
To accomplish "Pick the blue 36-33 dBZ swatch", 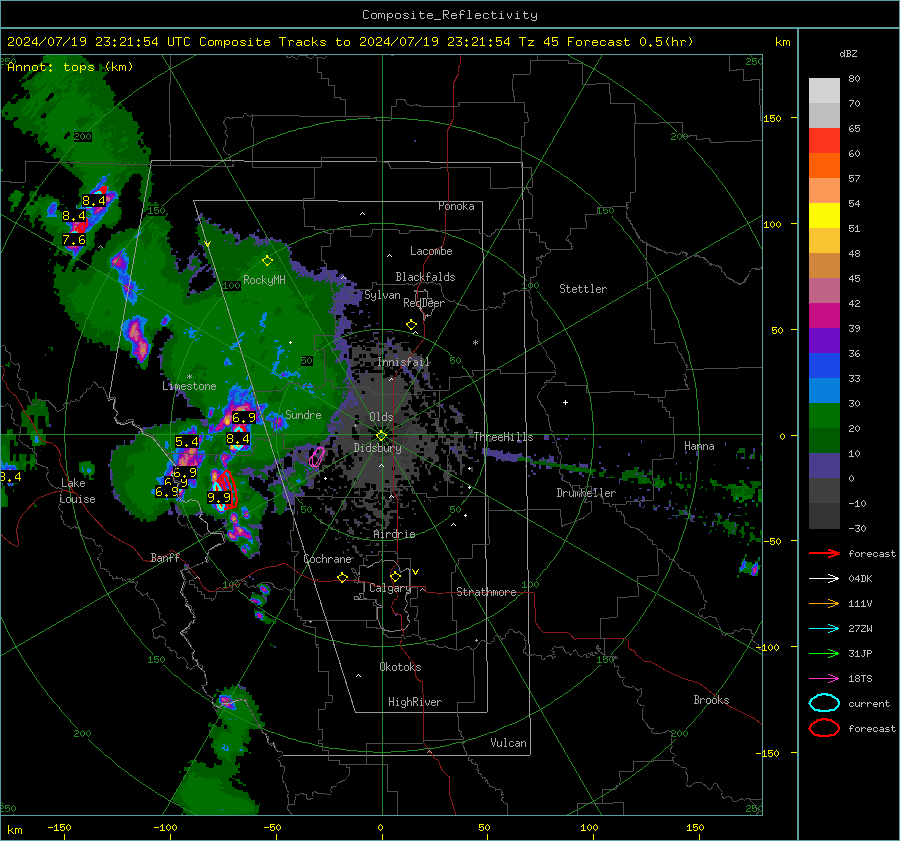I will tap(824, 366).
